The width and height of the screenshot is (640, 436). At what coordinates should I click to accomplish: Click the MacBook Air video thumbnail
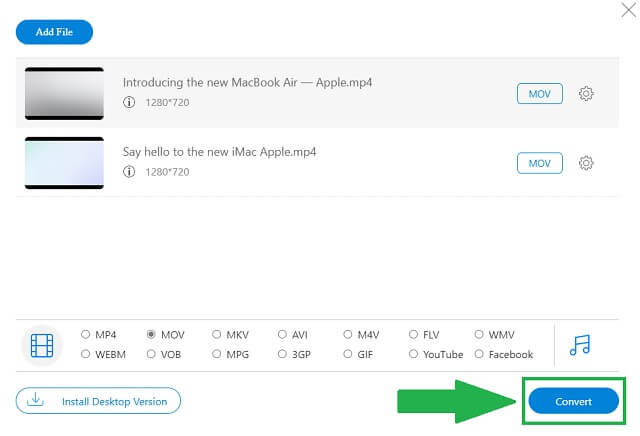(64, 93)
